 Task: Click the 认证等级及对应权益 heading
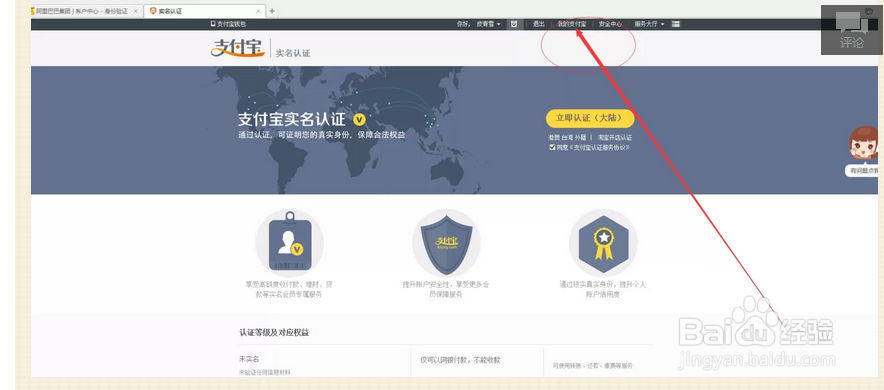[x=274, y=333]
